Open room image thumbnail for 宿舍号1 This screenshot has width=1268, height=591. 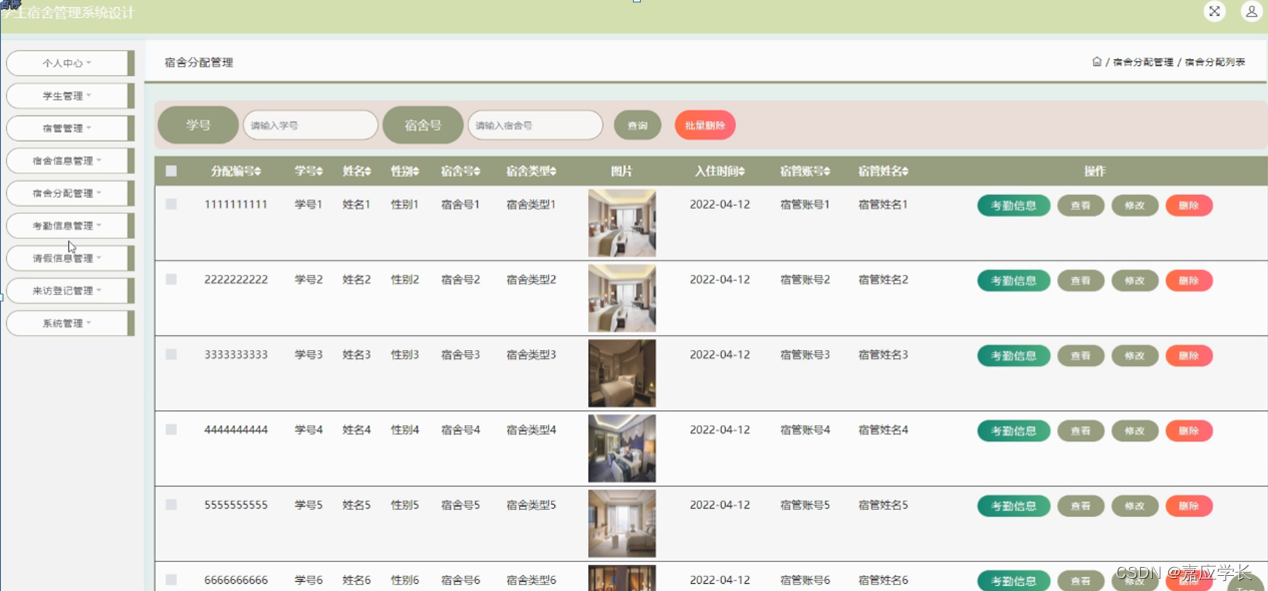pyautogui.click(x=622, y=223)
